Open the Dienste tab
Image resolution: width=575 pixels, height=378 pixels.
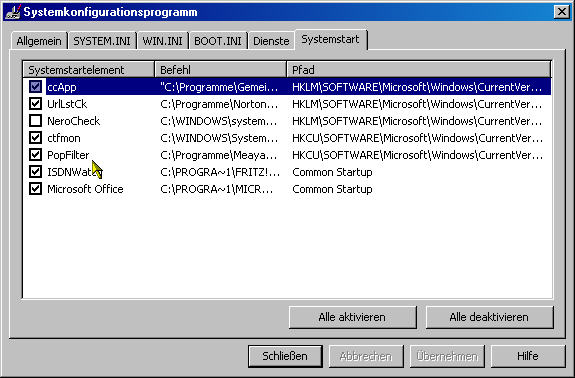tap(271, 41)
